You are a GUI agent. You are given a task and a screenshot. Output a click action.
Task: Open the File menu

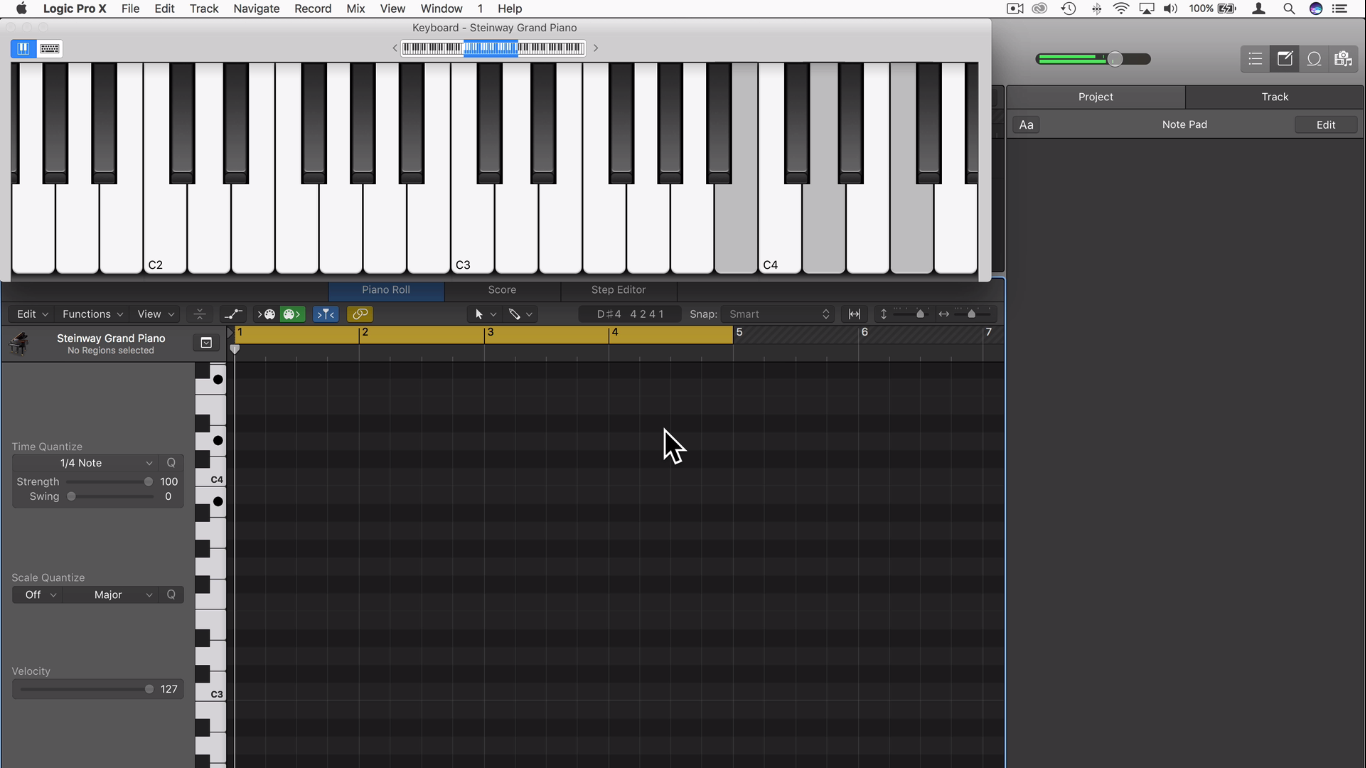click(x=130, y=9)
